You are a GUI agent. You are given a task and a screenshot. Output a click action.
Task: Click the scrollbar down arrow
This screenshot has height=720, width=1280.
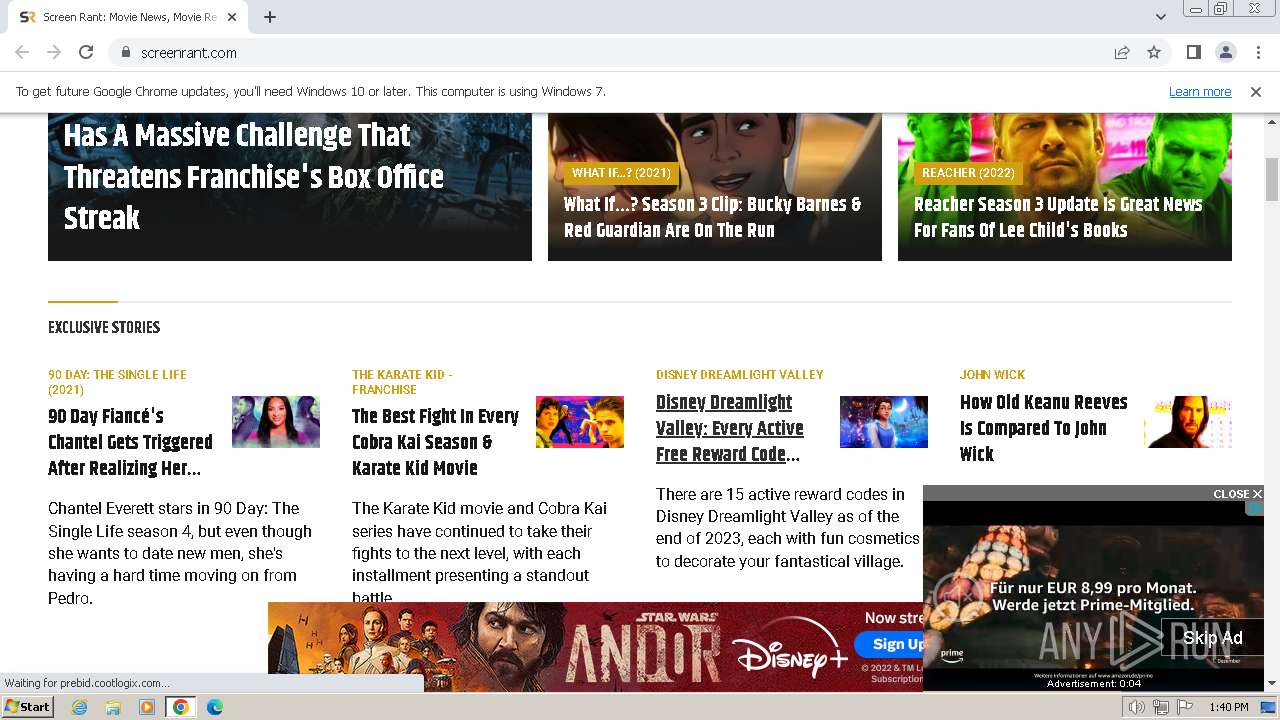coord(1272,683)
